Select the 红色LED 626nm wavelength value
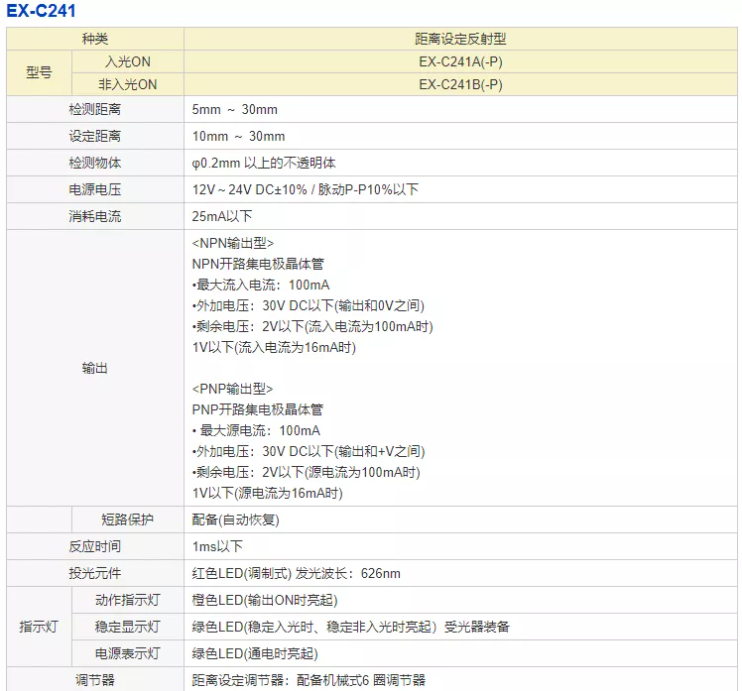 pyautogui.click(x=296, y=574)
